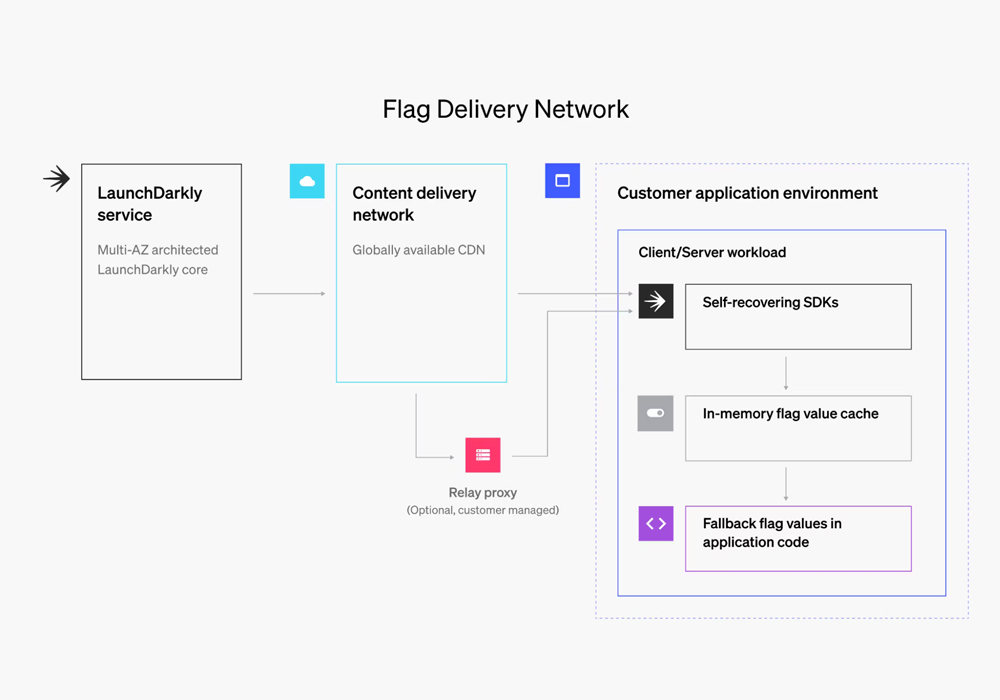Click the light blue cloud CDN icon
The height and width of the screenshot is (700, 1000).
[307, 181]
